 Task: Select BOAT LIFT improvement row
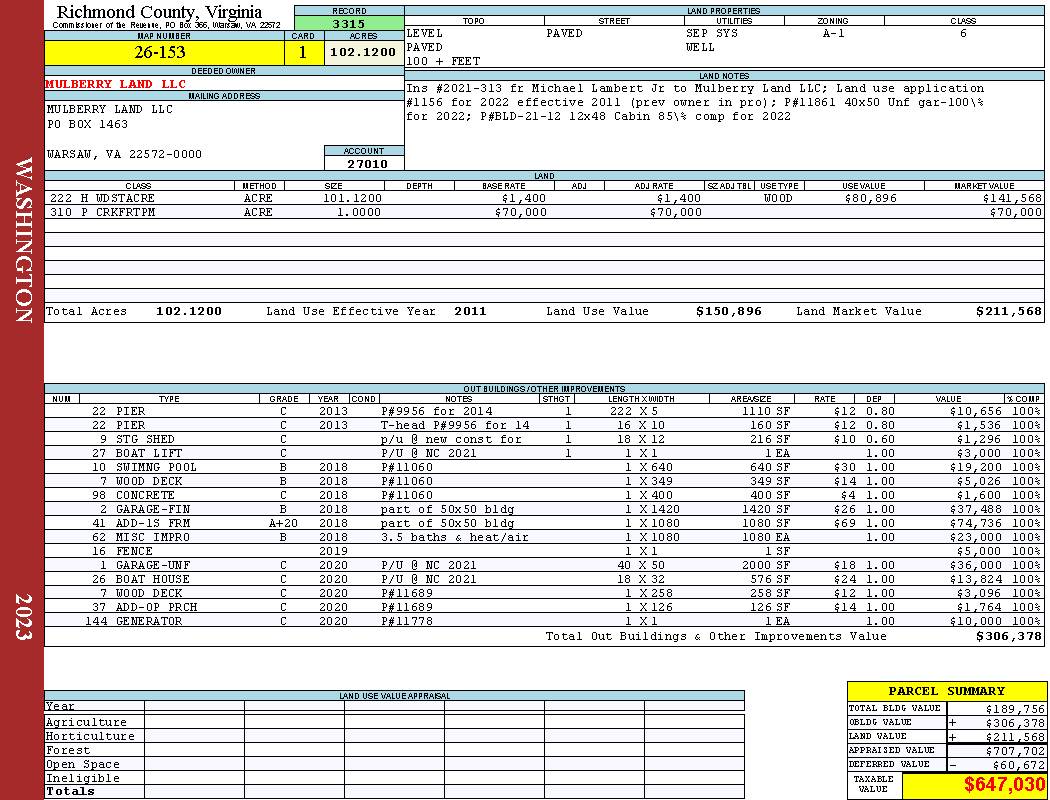click(x=149, y=453)
